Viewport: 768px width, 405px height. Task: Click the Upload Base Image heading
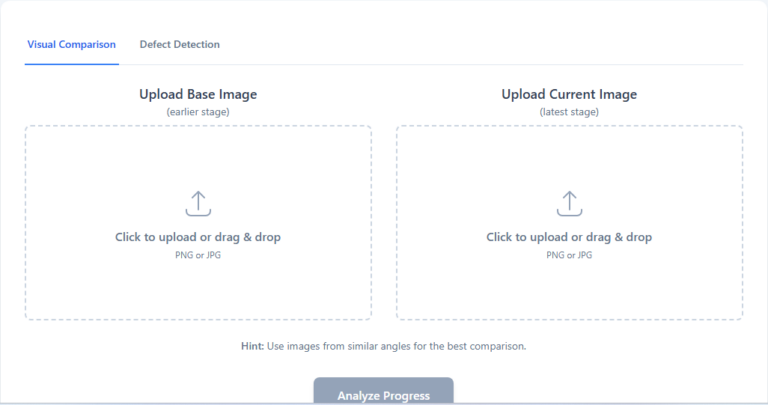pyautogui.click(x=198, y=94)
